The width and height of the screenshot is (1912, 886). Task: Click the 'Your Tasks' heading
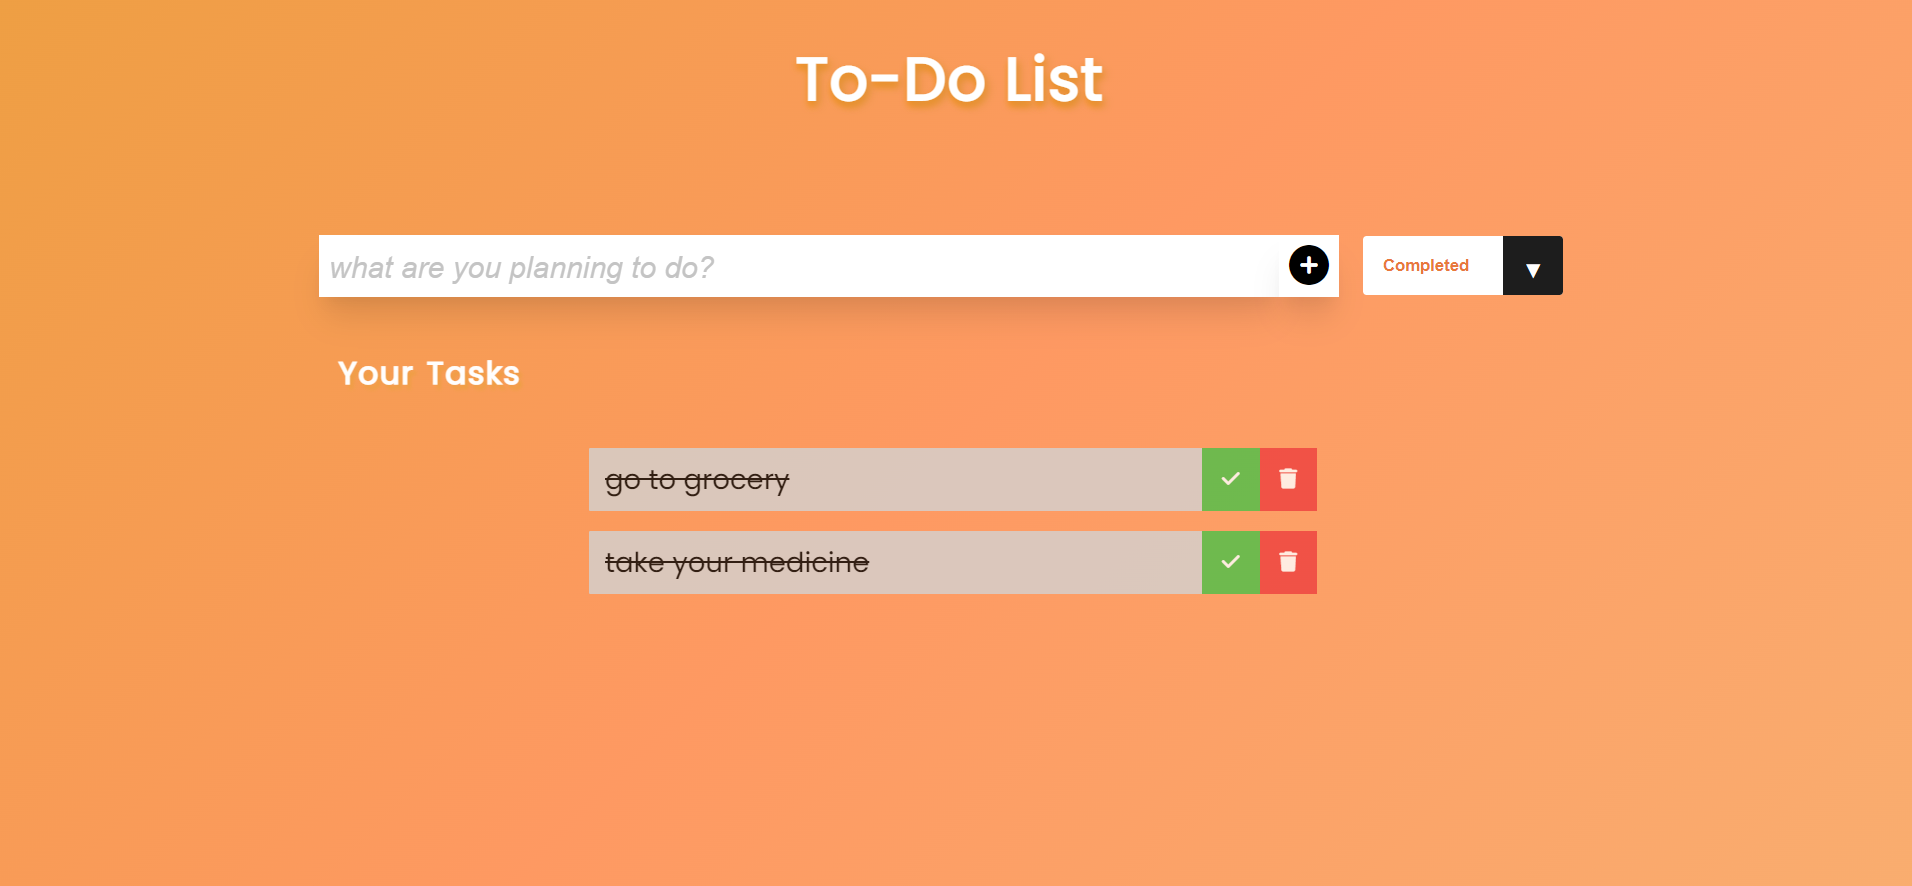428,373
